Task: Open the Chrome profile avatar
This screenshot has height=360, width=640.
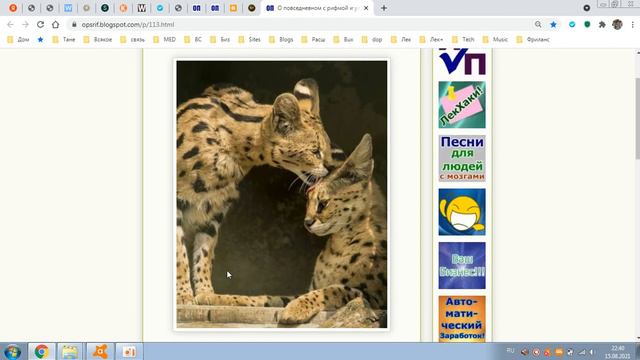Action: [x=617, y=24]
